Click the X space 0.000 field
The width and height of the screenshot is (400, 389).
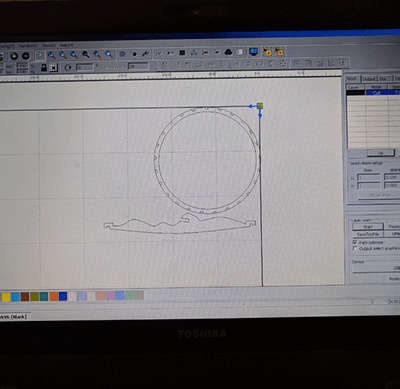click(x=392, y=177)
